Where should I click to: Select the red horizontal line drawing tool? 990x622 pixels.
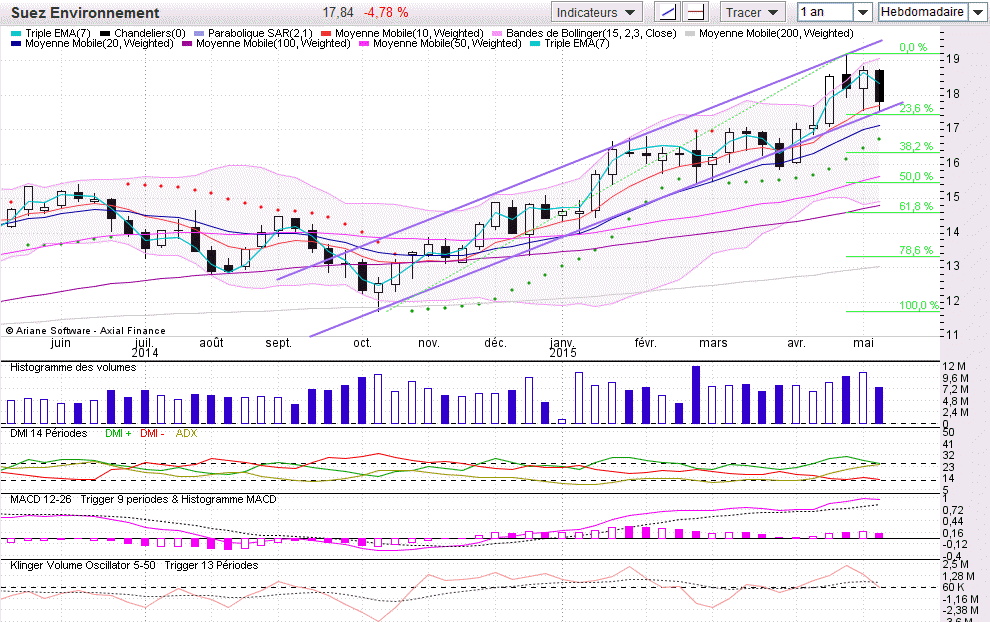[x=695, y=12]
